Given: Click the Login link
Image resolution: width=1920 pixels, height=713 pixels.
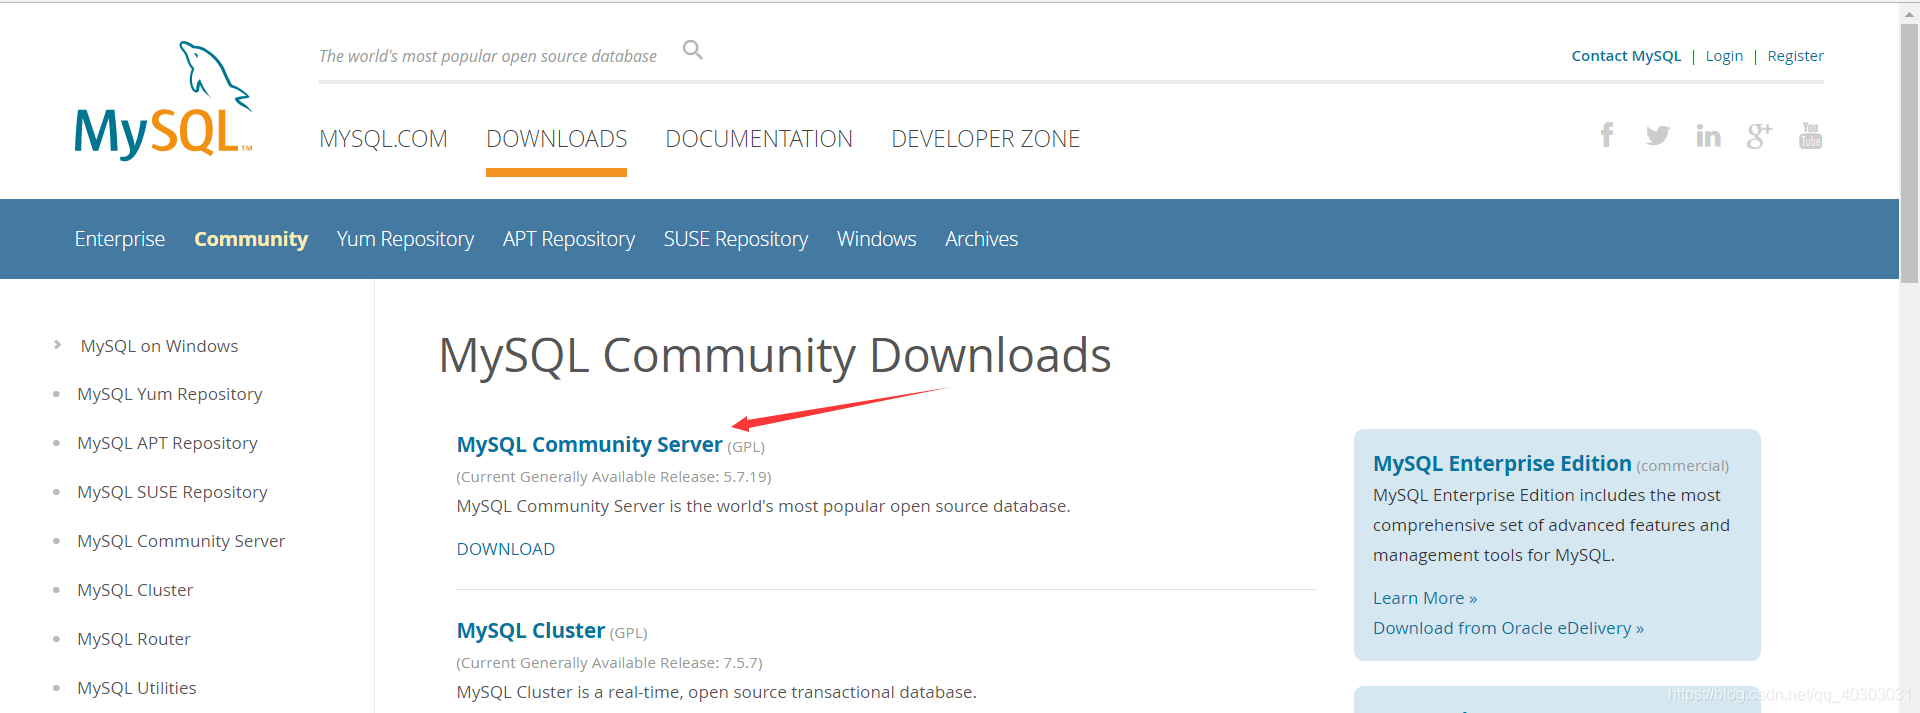Looking at the screenshot, I should point(1724,56).
